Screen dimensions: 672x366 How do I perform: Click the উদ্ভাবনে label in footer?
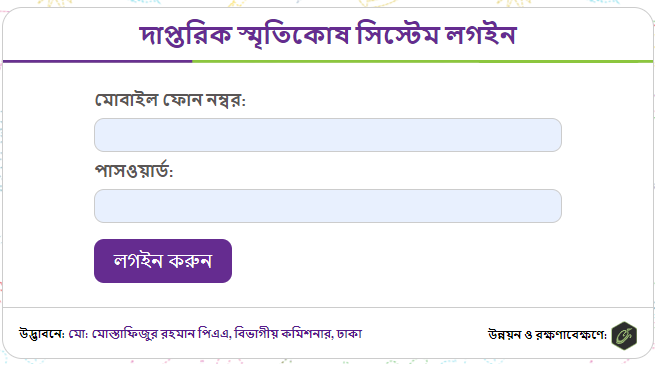pos(42,334)
